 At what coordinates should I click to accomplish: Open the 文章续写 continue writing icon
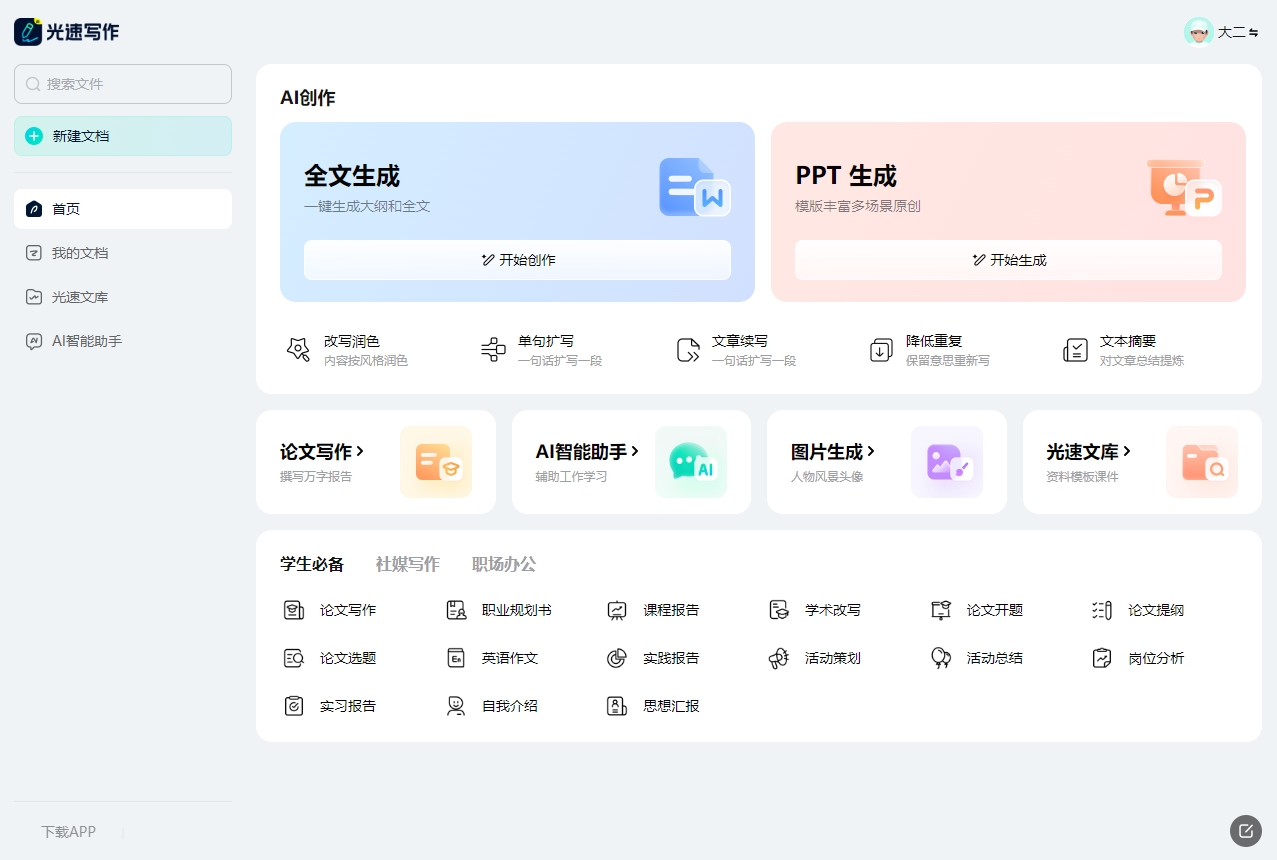(x=688, y=350)
